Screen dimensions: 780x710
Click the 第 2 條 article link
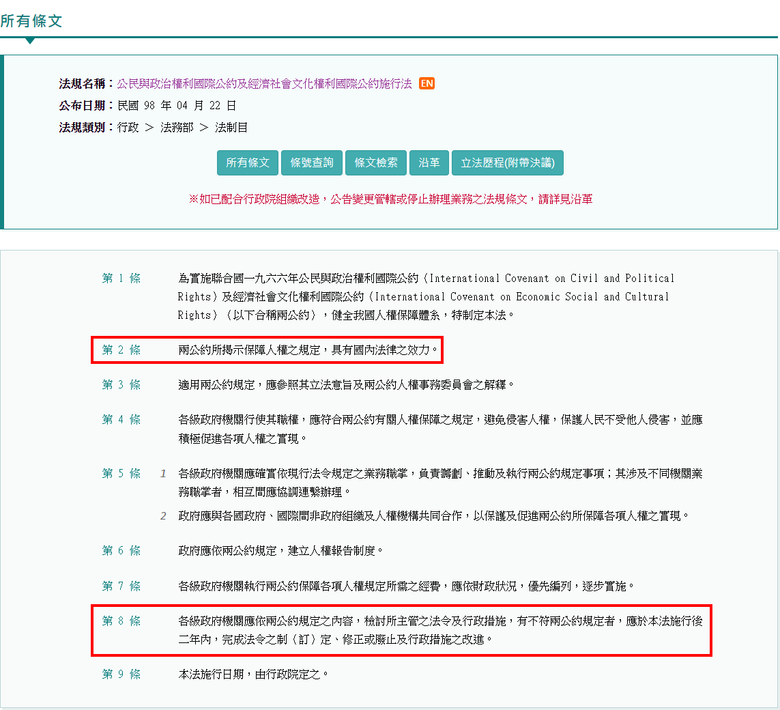coord(121,350)
